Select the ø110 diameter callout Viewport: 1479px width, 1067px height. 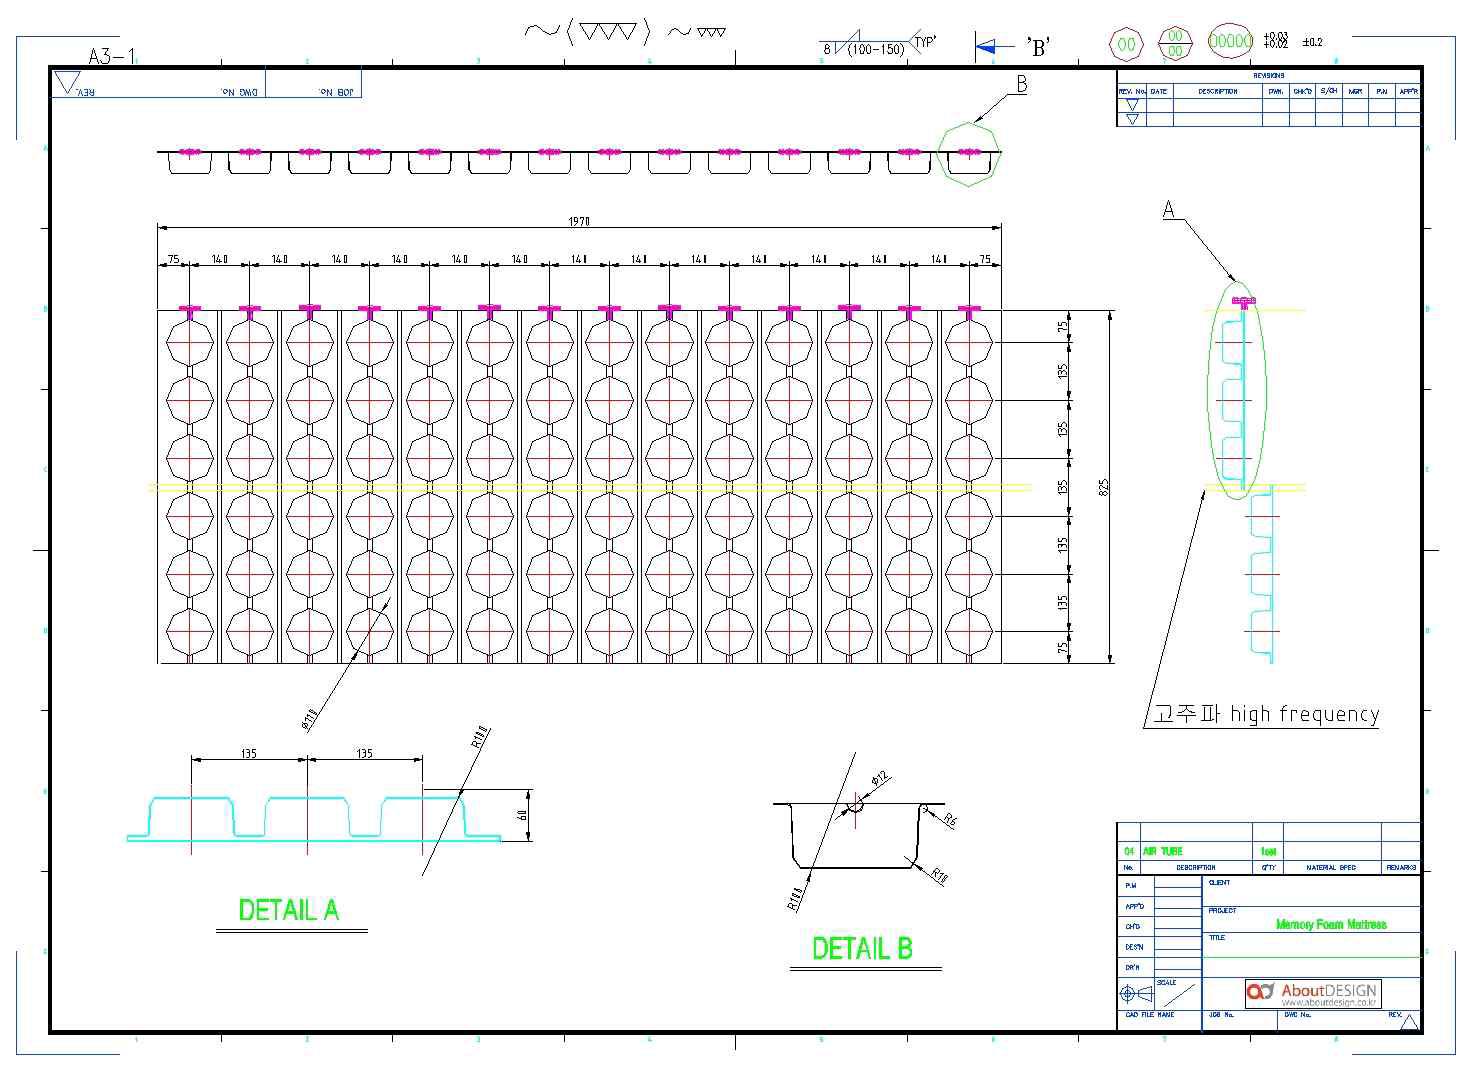point(309,719)
